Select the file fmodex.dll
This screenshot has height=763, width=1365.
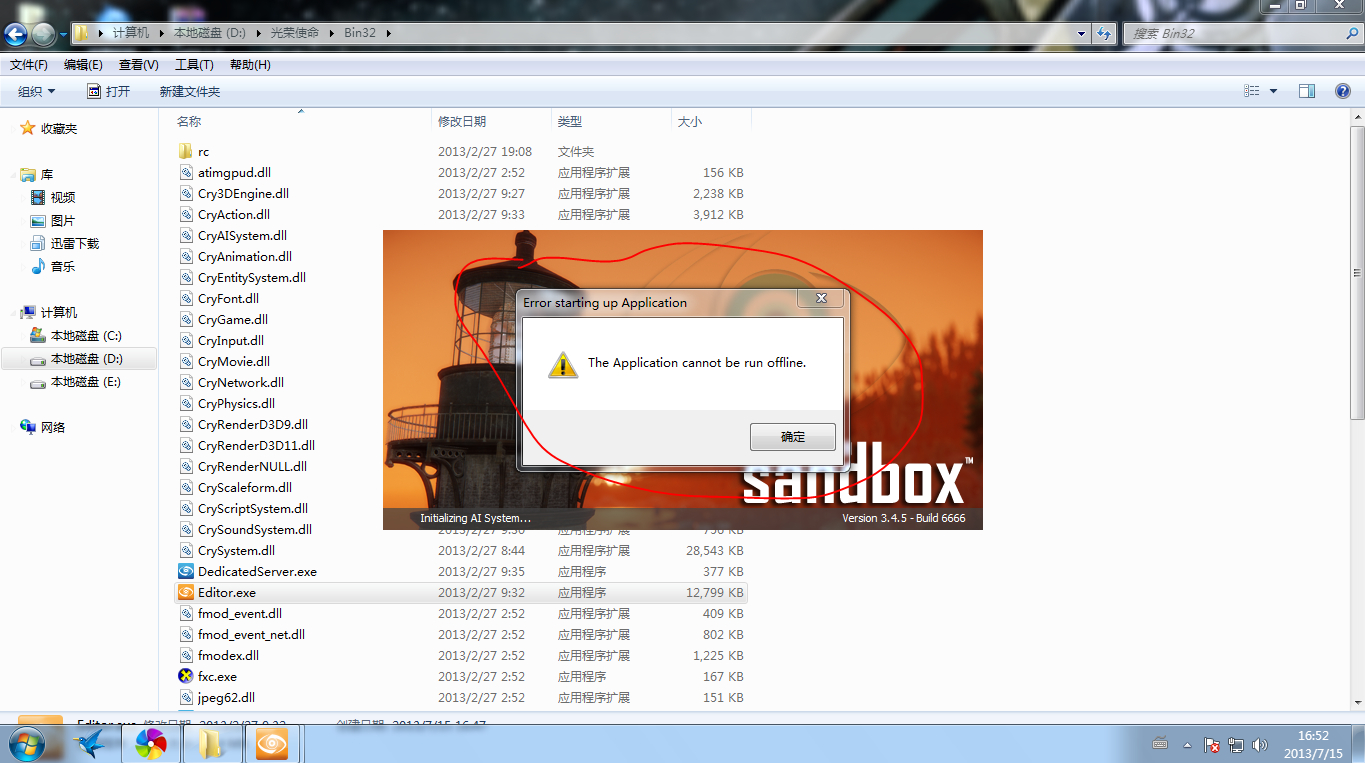coord(228,656)
